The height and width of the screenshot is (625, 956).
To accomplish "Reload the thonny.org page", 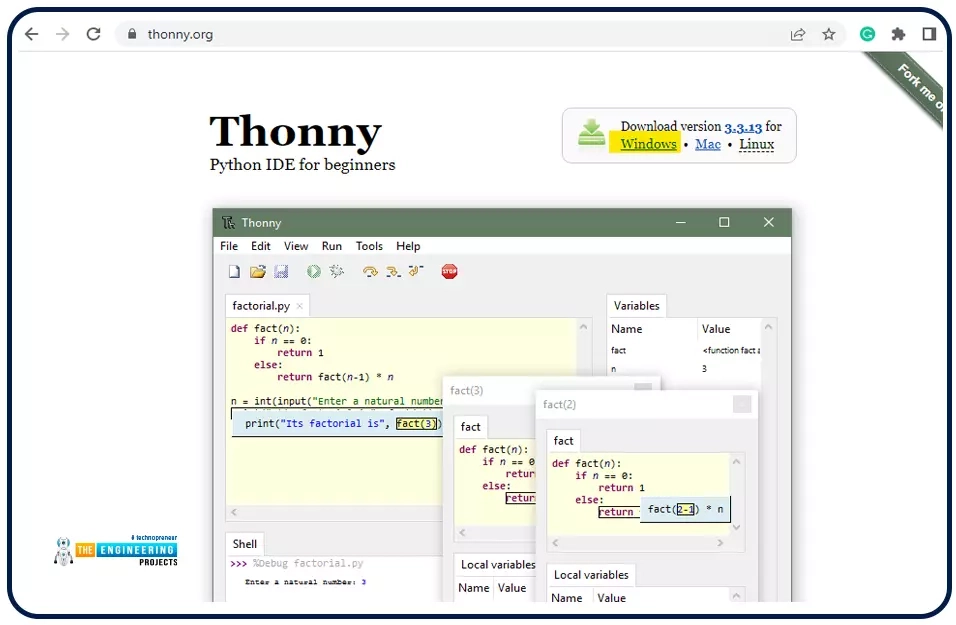I will pyautogui.click(x=93, y=34).
